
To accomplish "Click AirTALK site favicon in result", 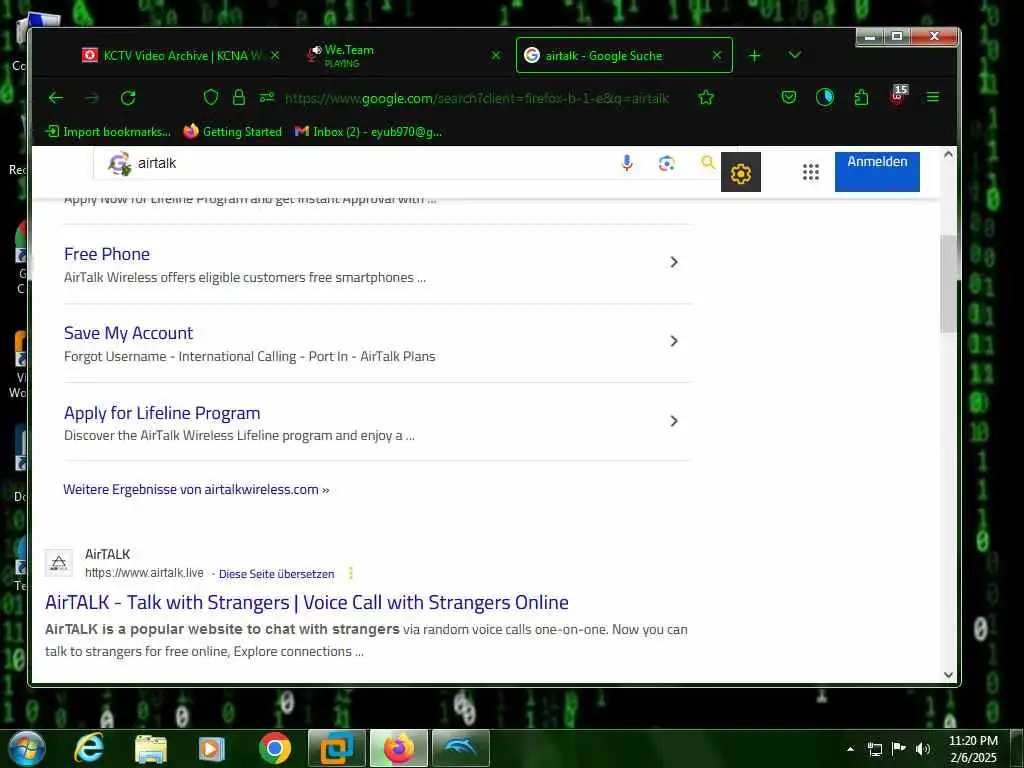I will (59, 563).
